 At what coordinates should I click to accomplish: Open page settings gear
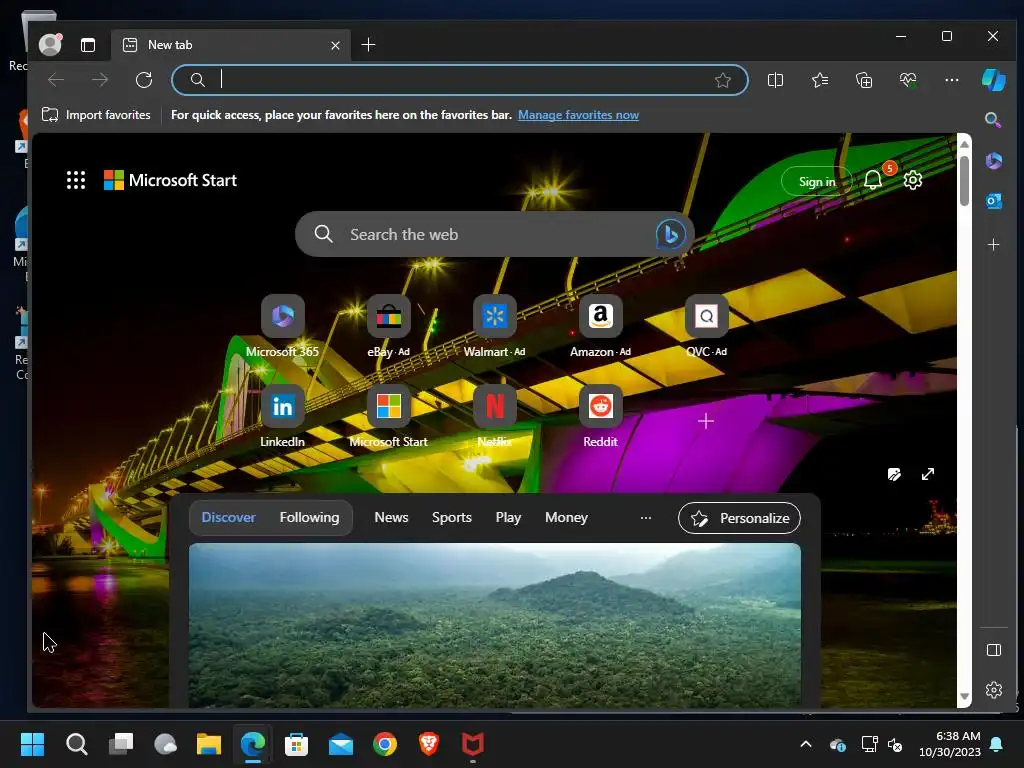(912, 180)
